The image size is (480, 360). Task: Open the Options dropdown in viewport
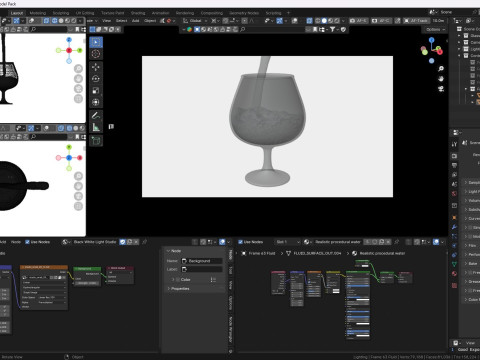point(435,29)
